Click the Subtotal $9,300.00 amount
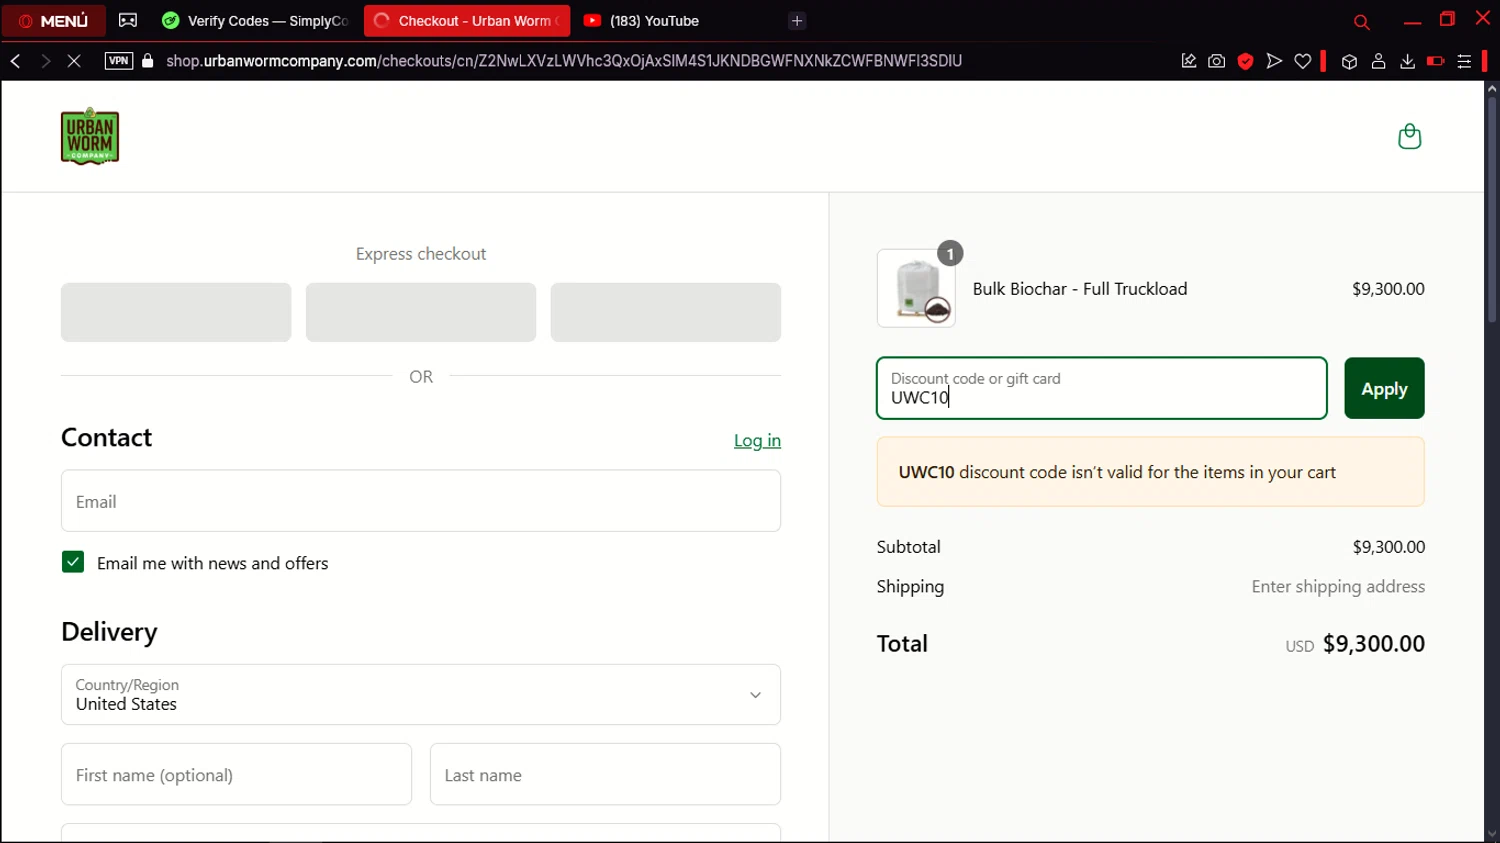Viewport: 1500px width, 843px height. (1389, 547)
